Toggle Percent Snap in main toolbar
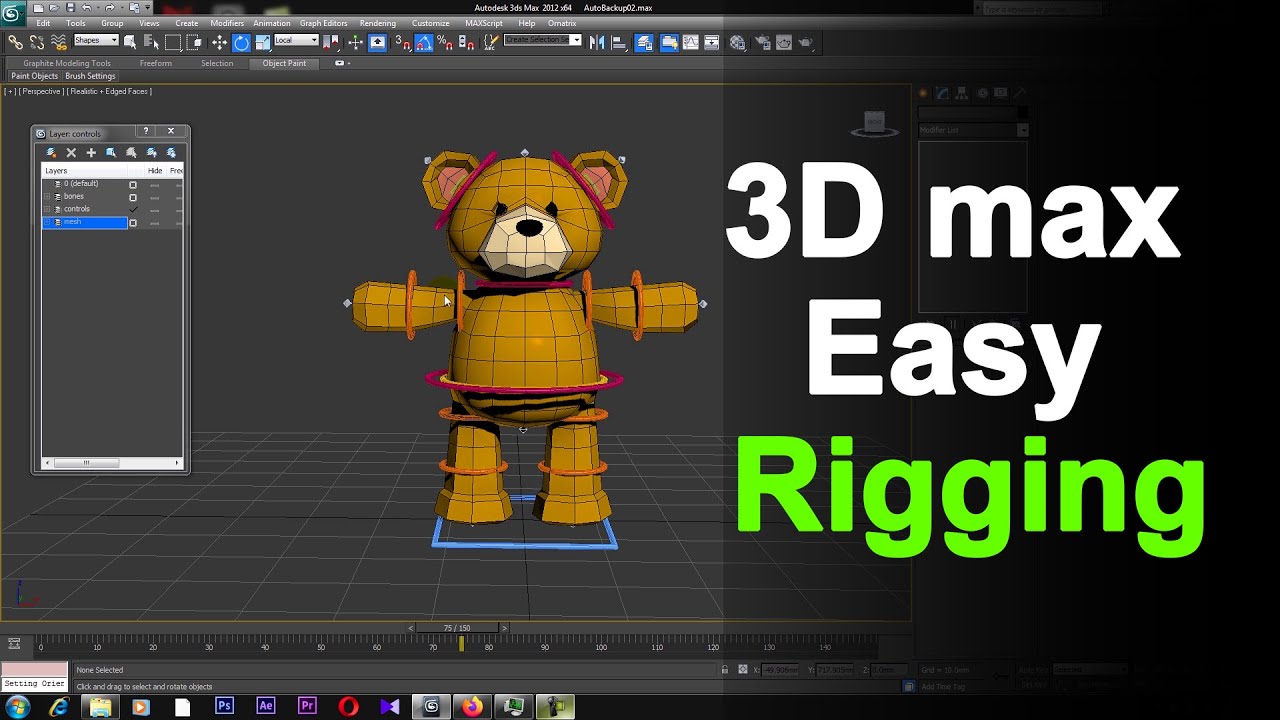Image resolution: width=1280 pixels, height=720 pixels. pos(445,42)
